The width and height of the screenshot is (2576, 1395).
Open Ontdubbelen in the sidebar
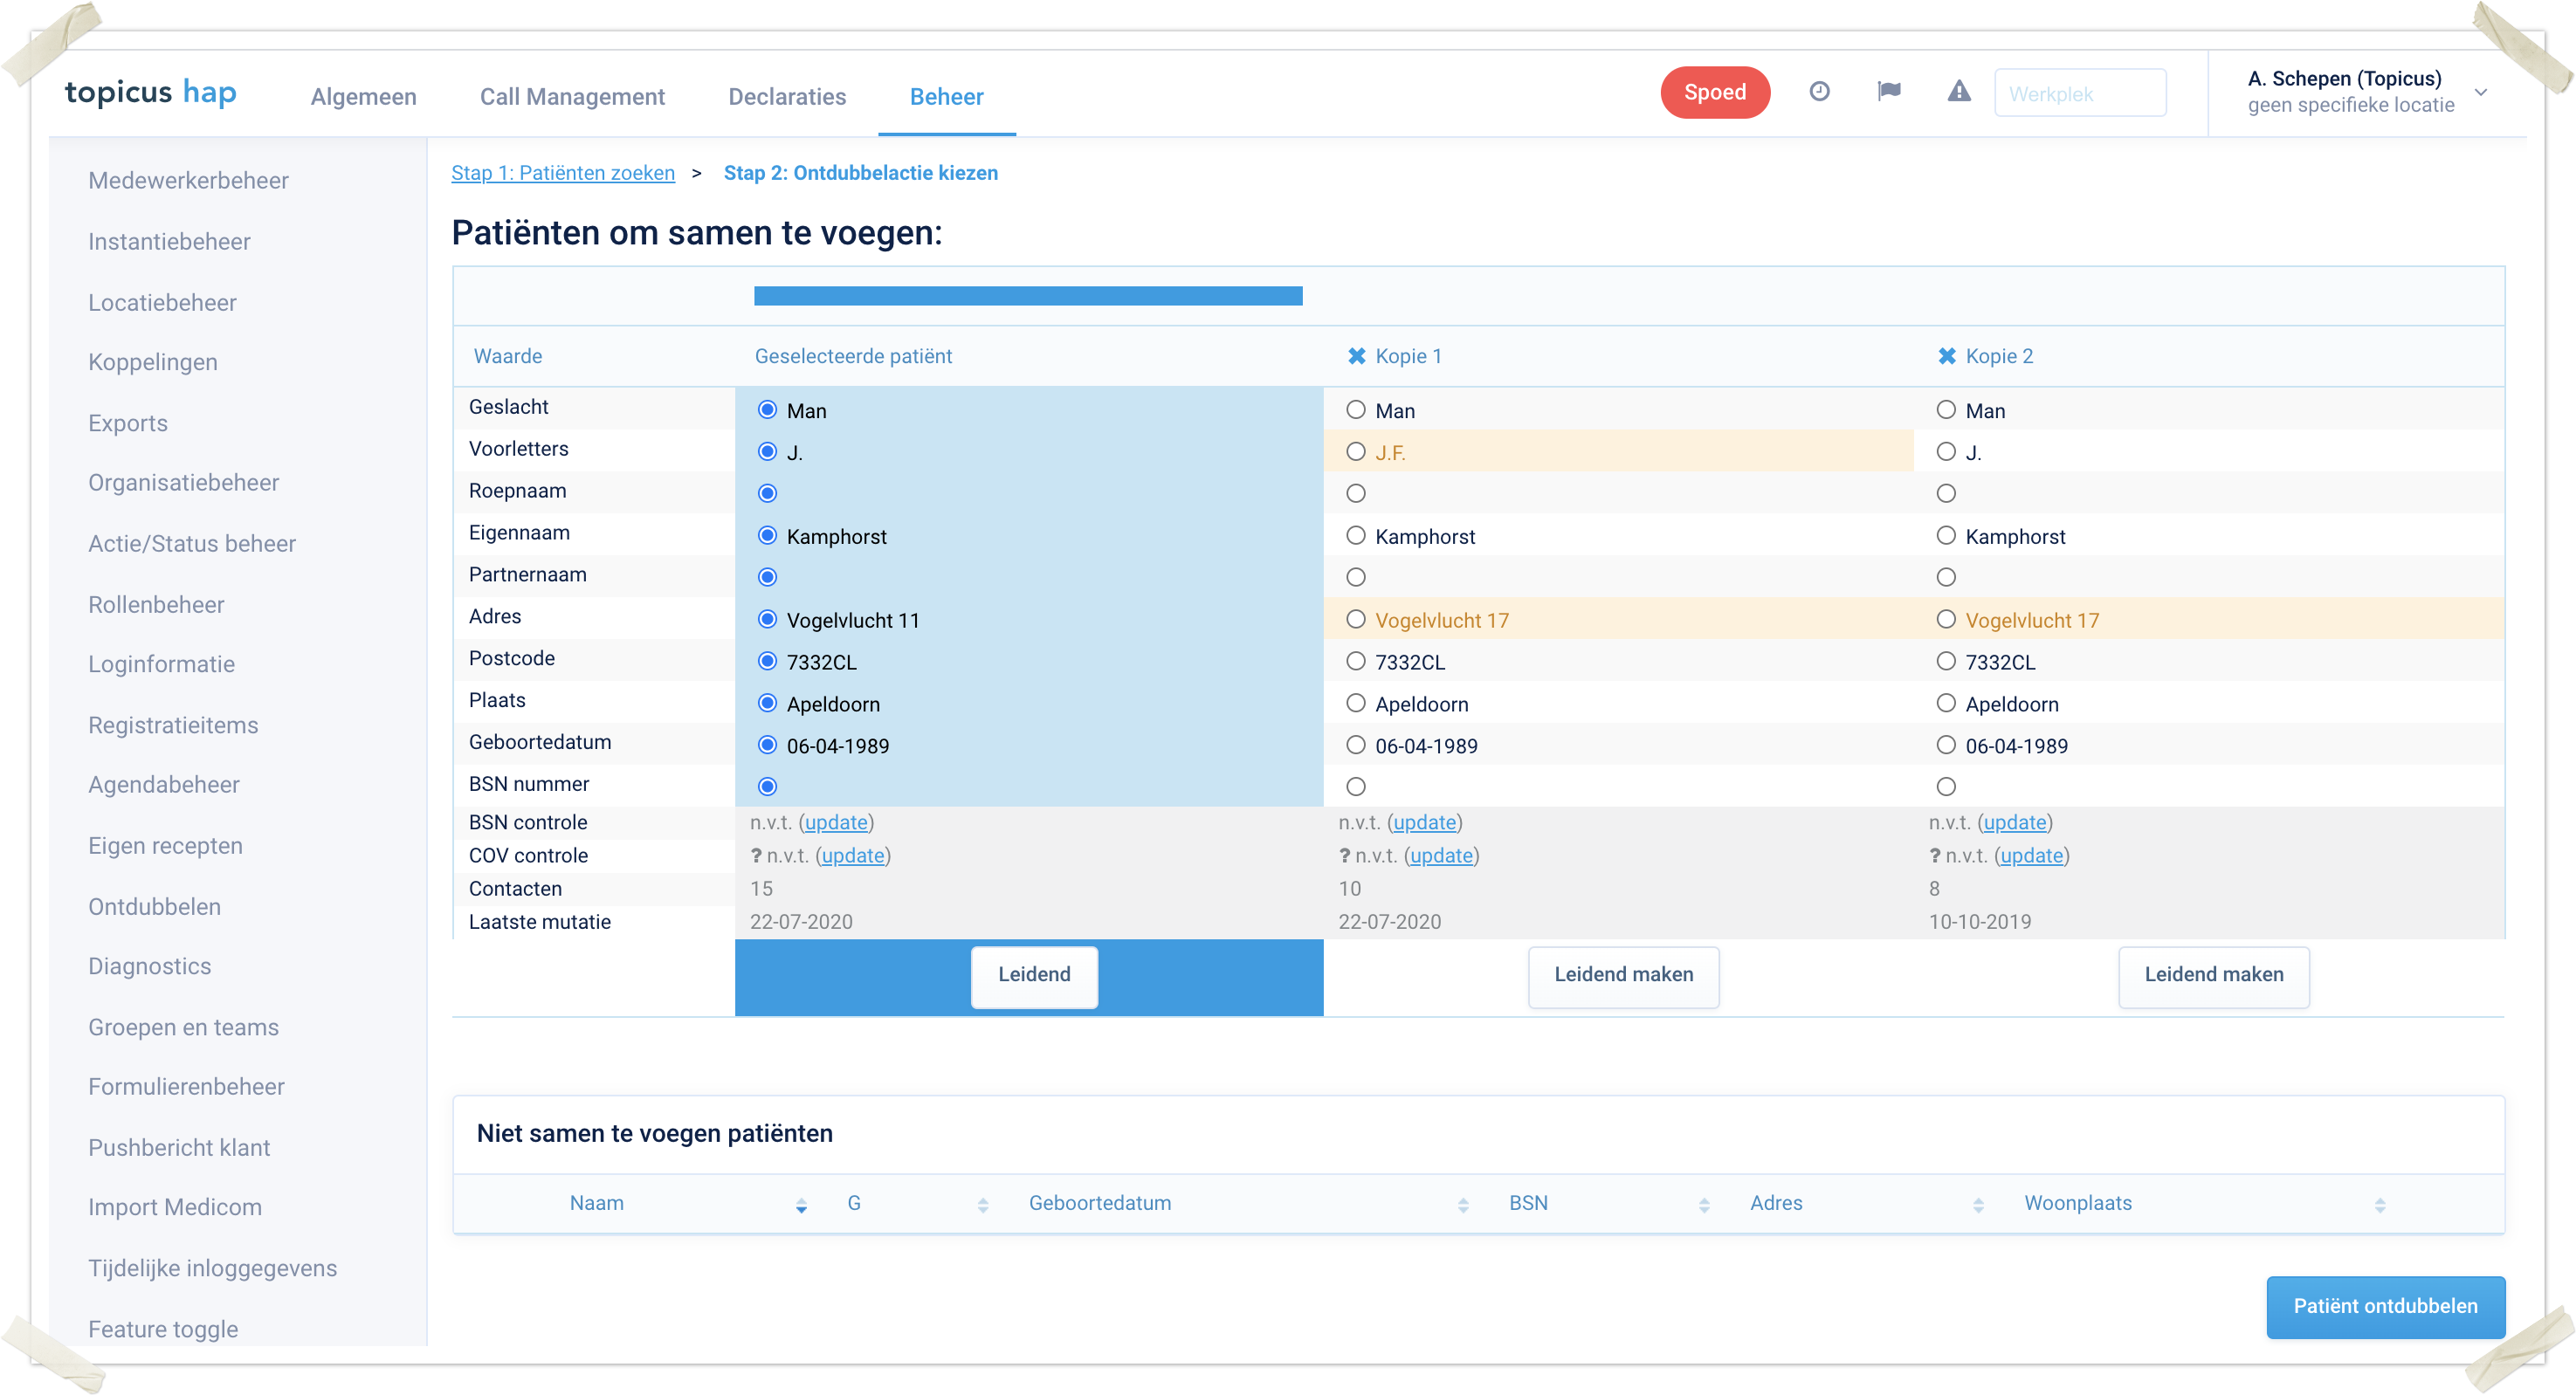click(154, 906)
